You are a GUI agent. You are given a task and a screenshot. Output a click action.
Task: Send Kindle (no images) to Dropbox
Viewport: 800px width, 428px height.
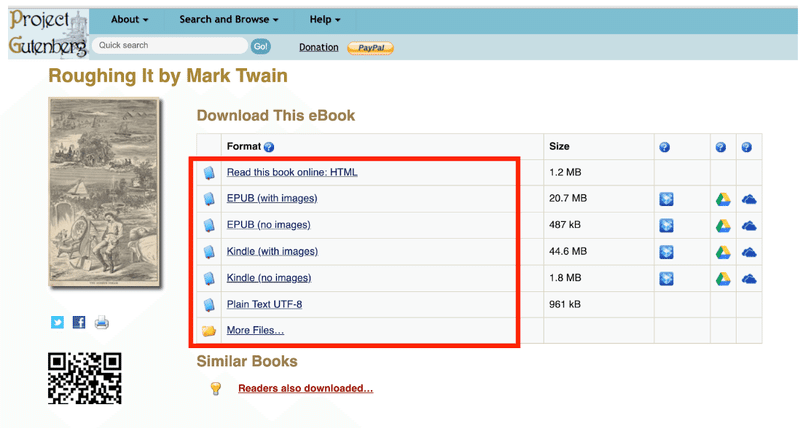(x=666, y=279)
